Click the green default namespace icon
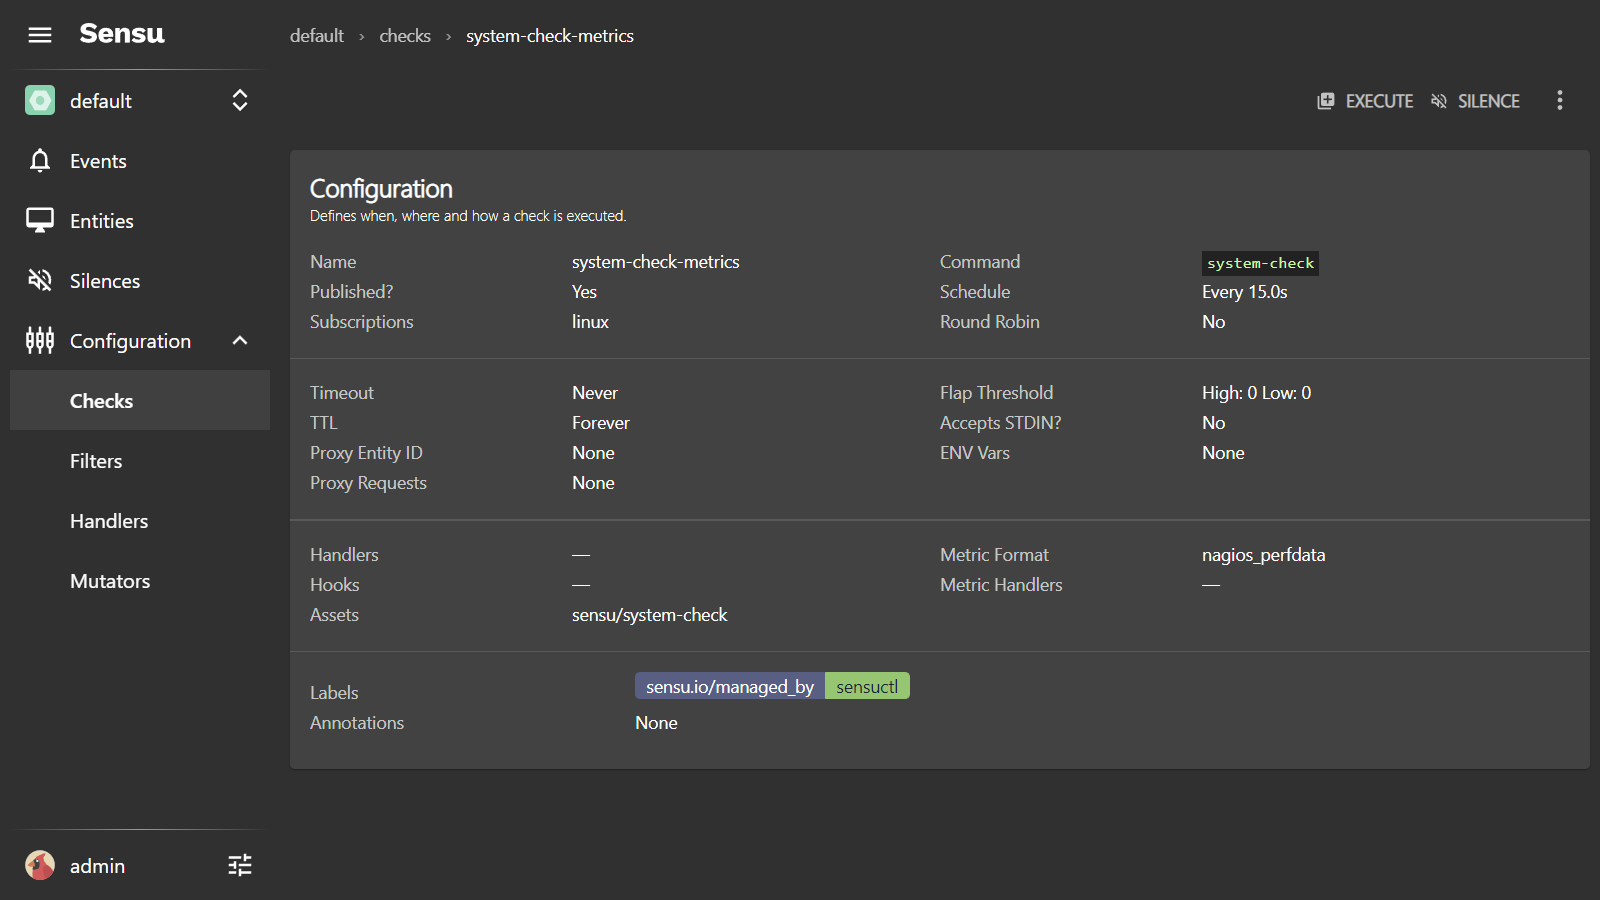The height and width of the screenshot is (900, 1600). (x=40, y=100)
